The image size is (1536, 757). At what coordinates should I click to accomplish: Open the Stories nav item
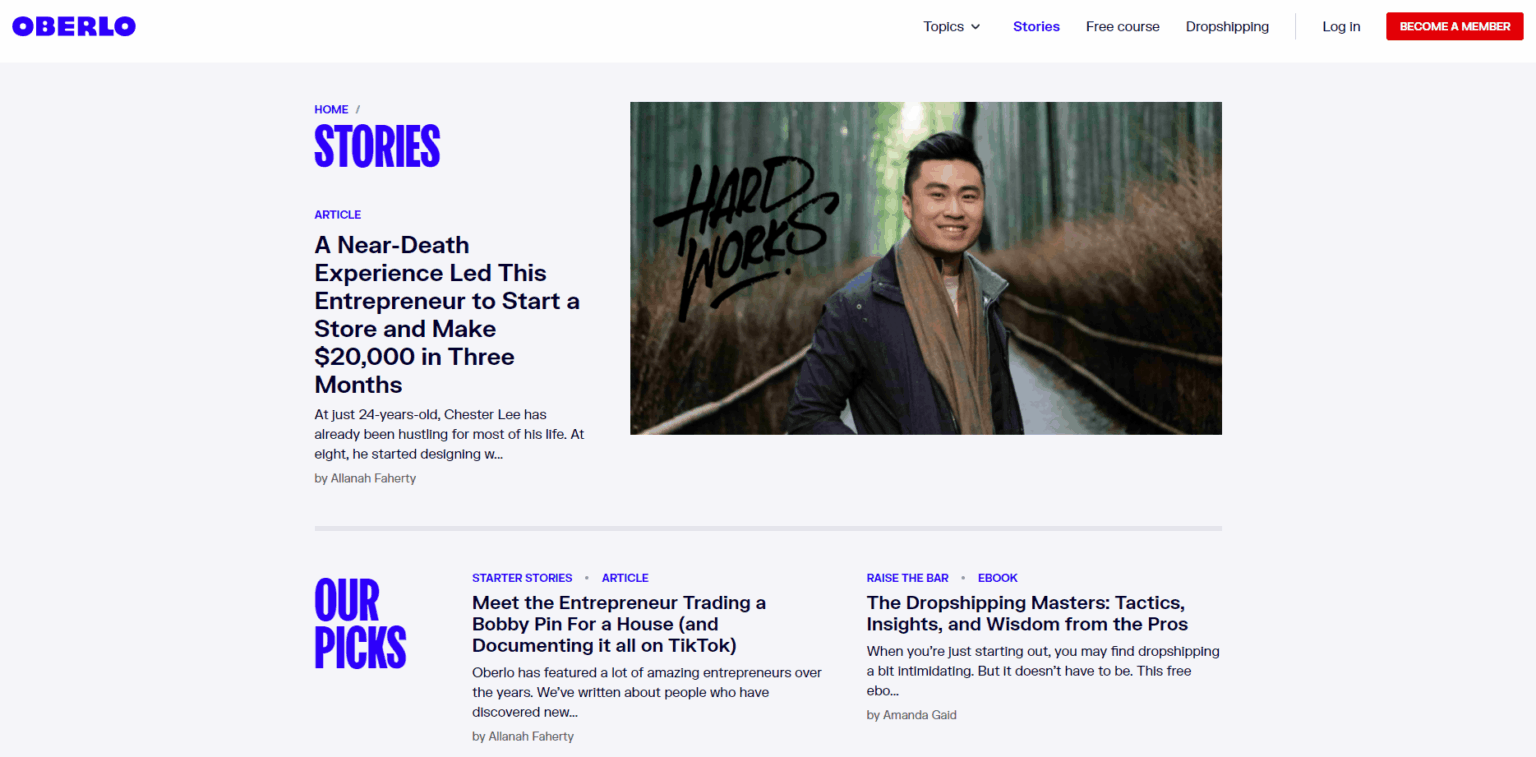coord(1036,27)
